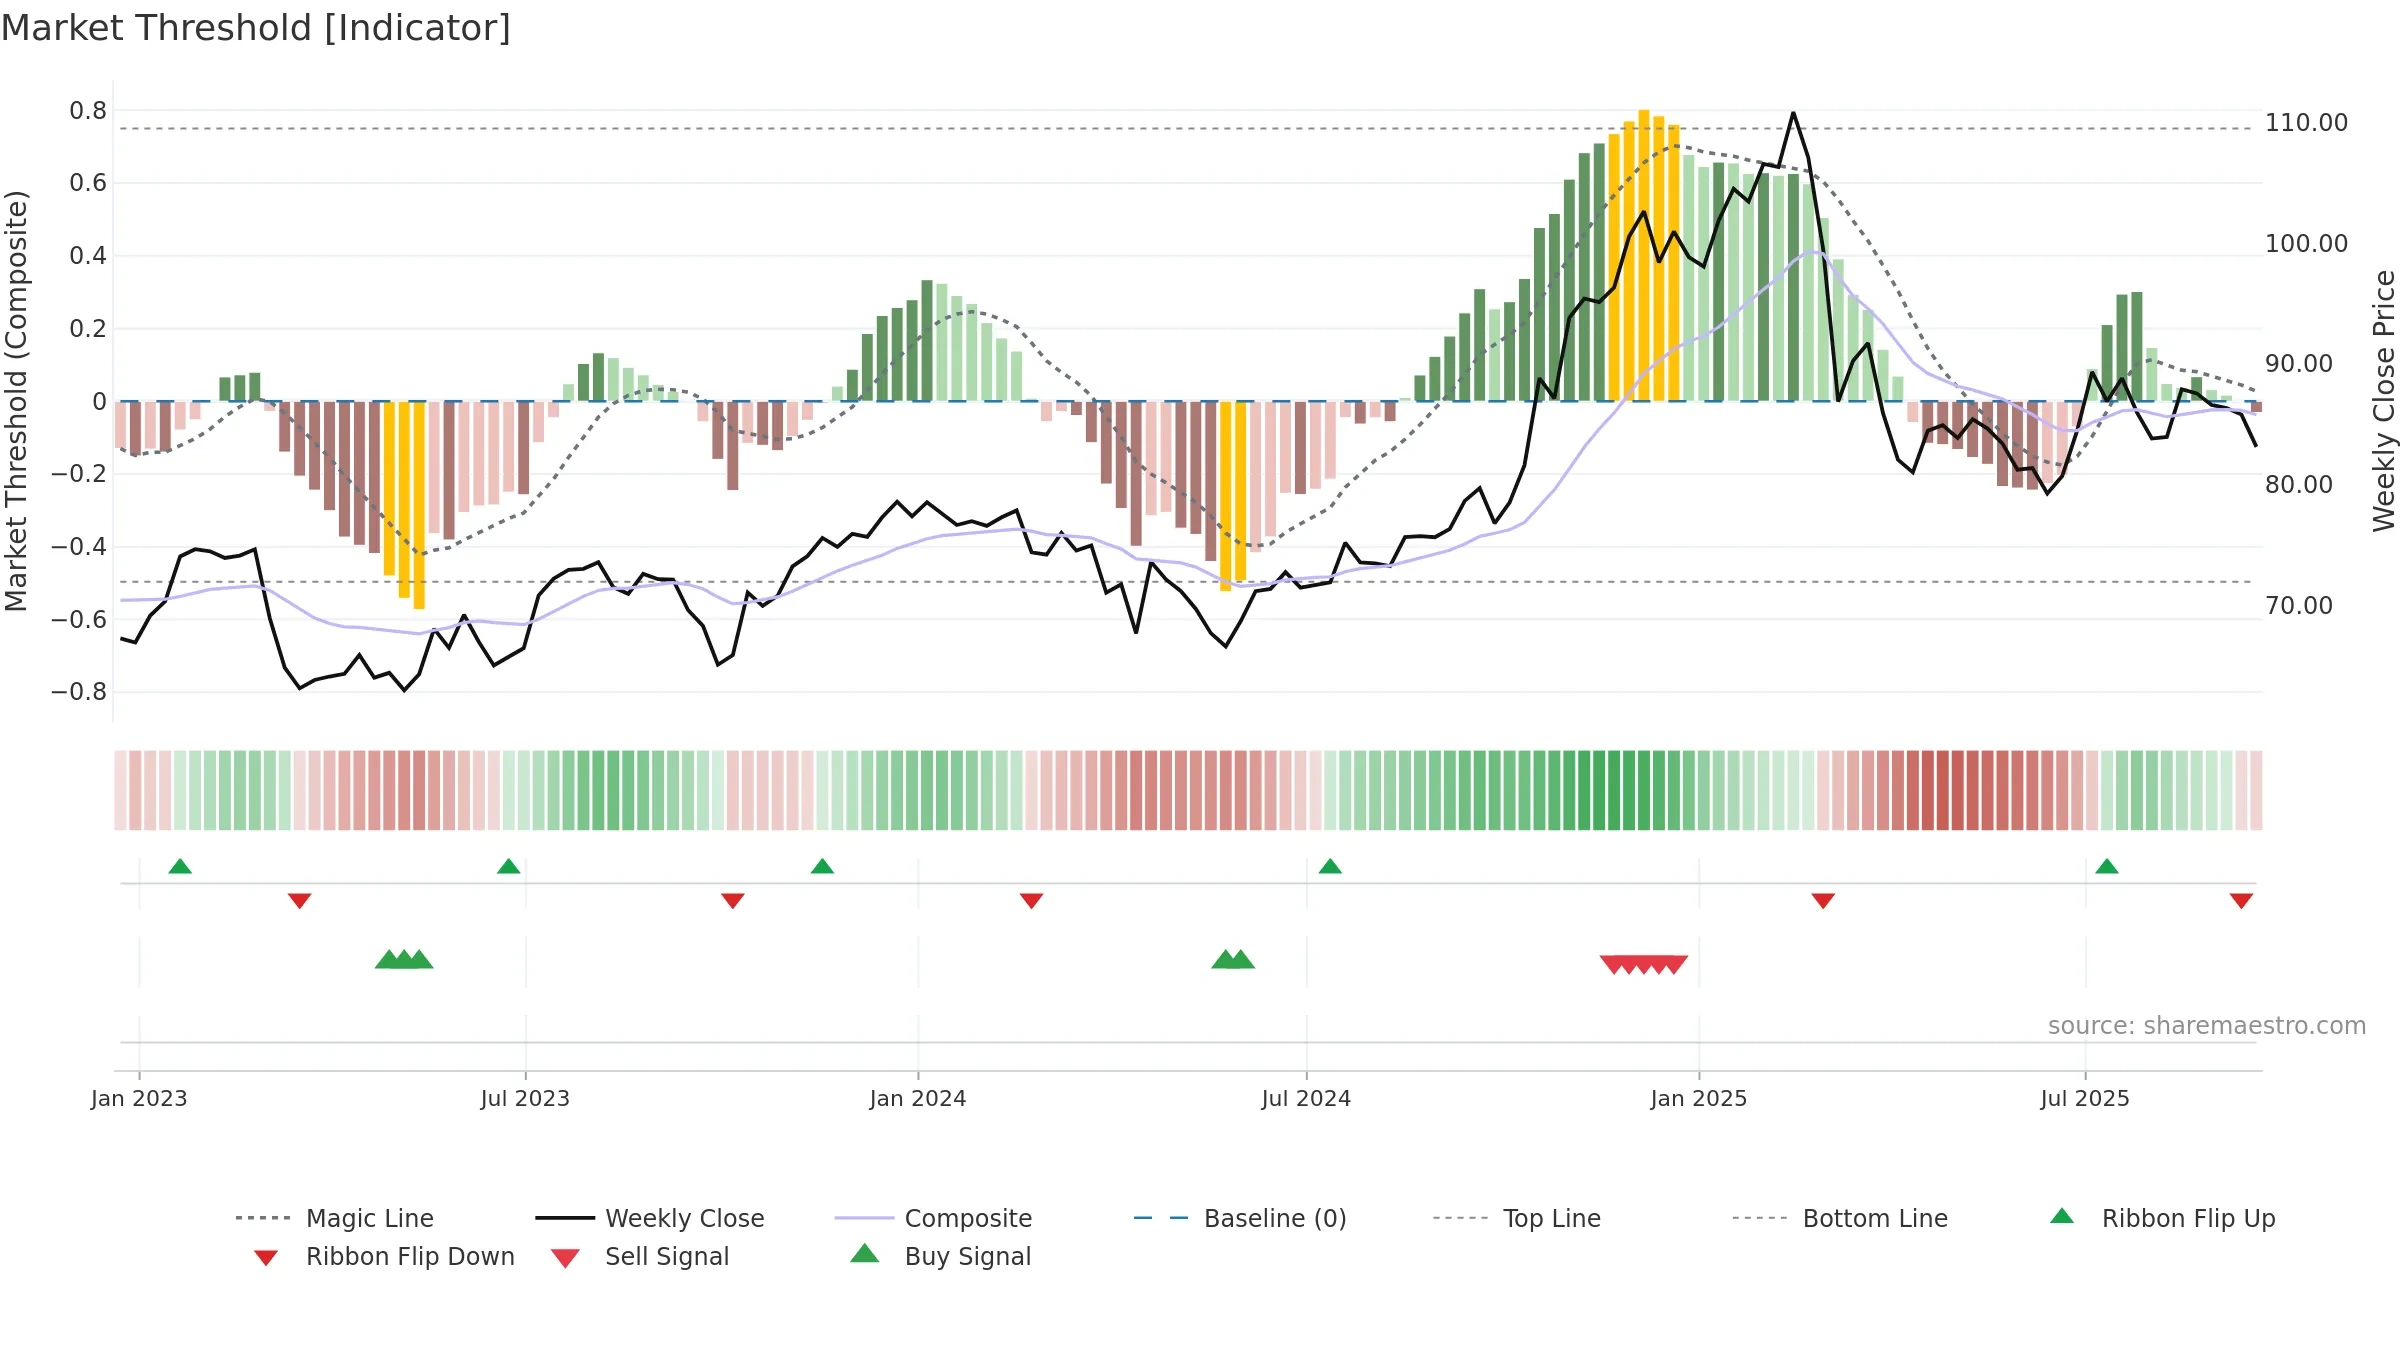Toggle the Composite legend entry
The width and height of the screenshot is (2400, 1350).
pyautogui.click(x=933, y=1218)
